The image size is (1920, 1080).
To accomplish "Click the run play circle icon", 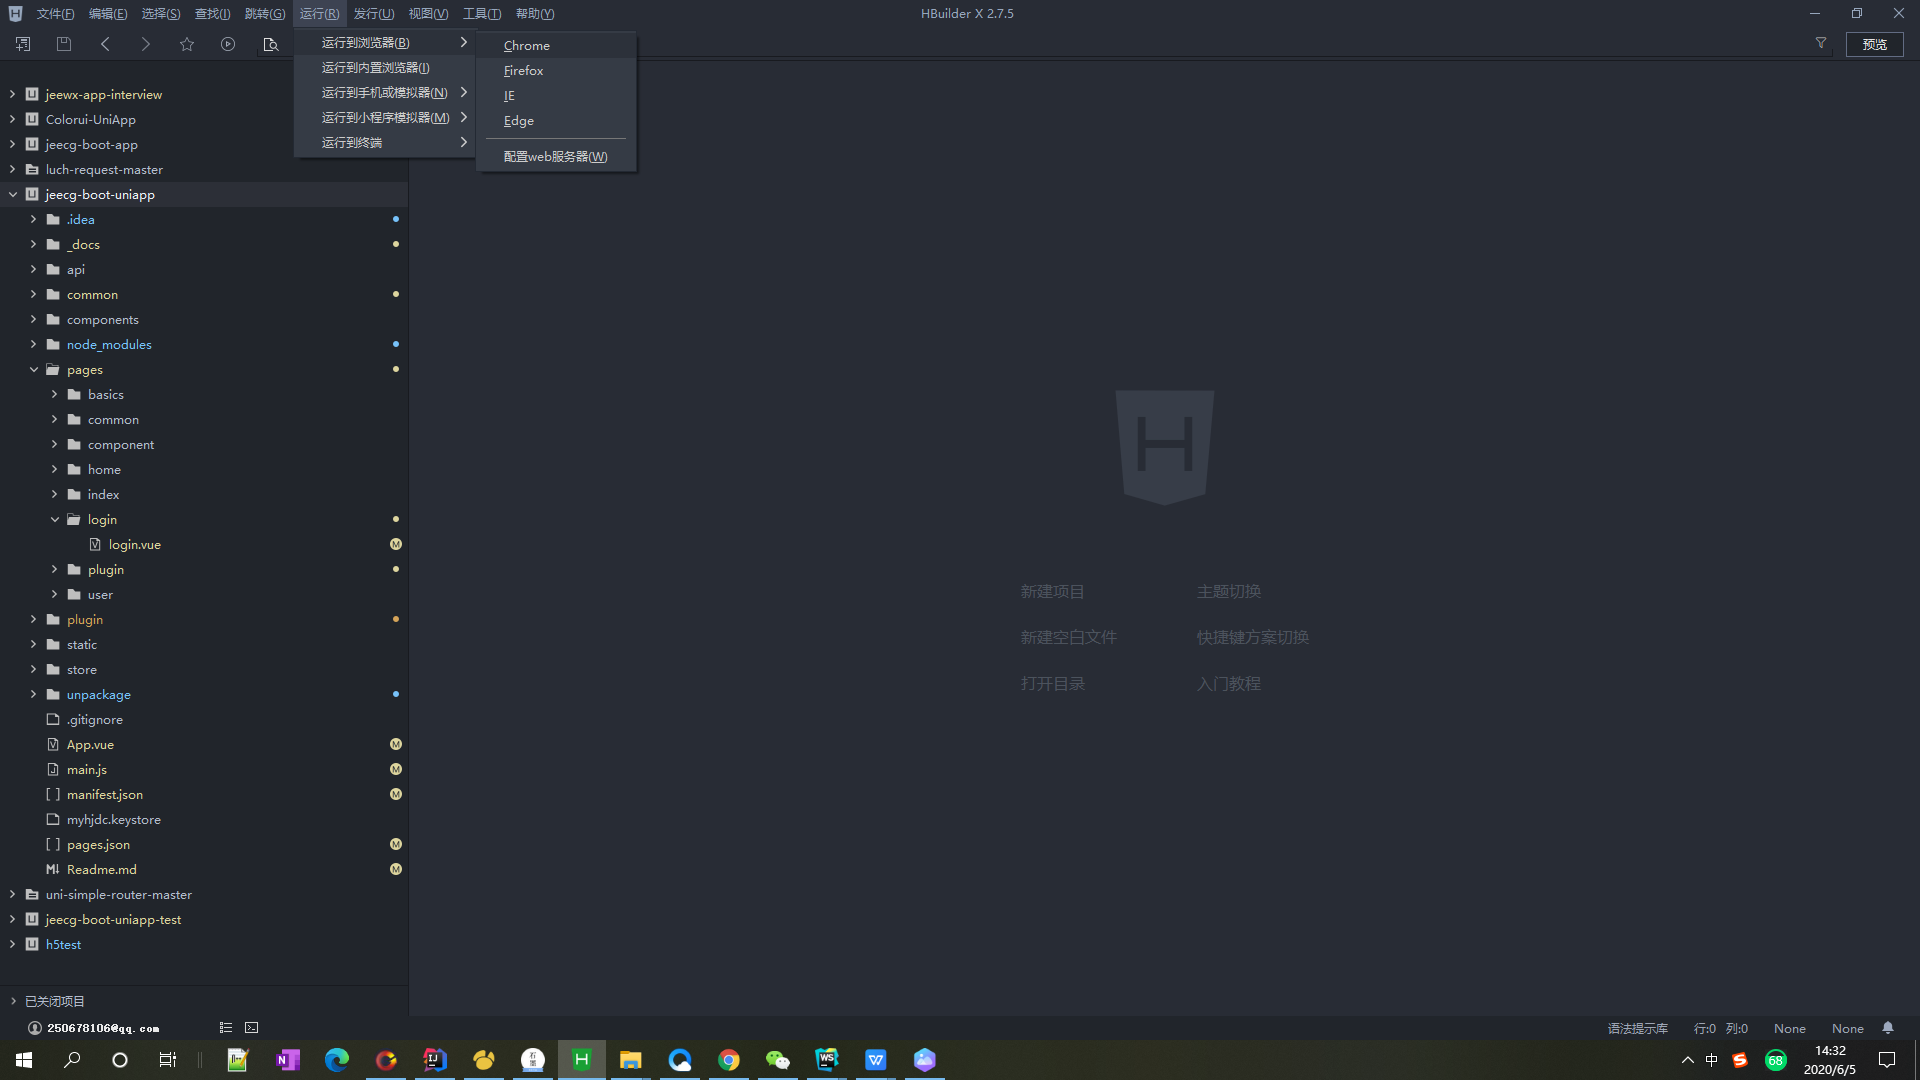I will [228, 44].
